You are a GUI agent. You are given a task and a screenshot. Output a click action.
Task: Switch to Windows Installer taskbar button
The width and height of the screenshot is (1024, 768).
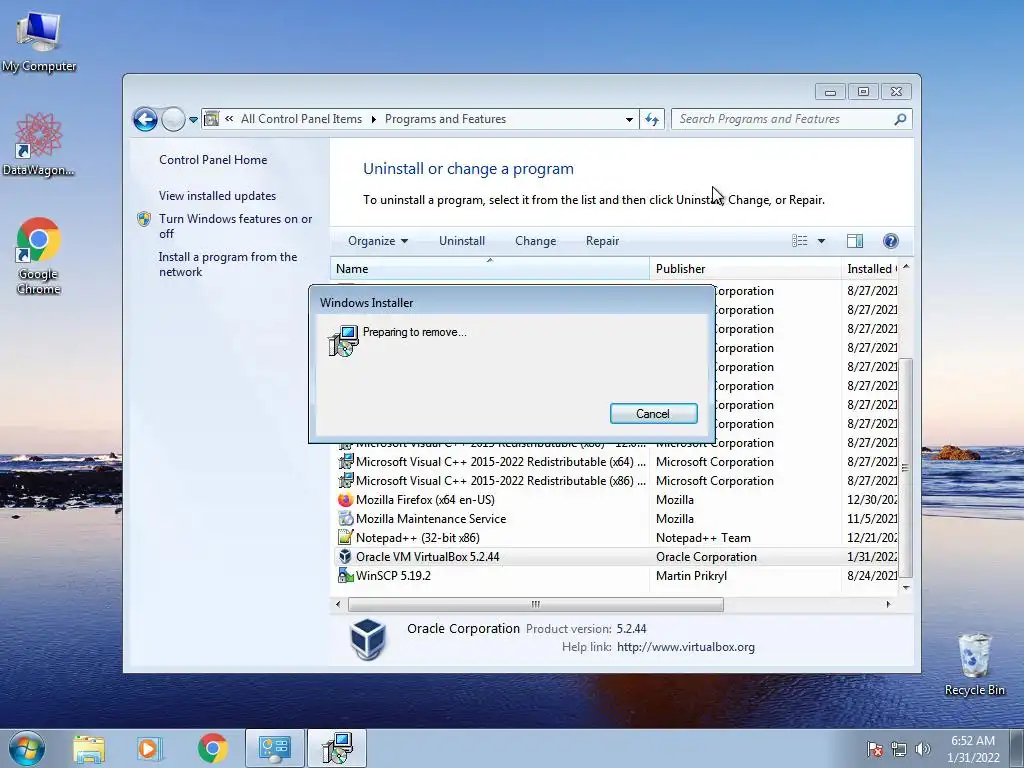pos(337,748)
